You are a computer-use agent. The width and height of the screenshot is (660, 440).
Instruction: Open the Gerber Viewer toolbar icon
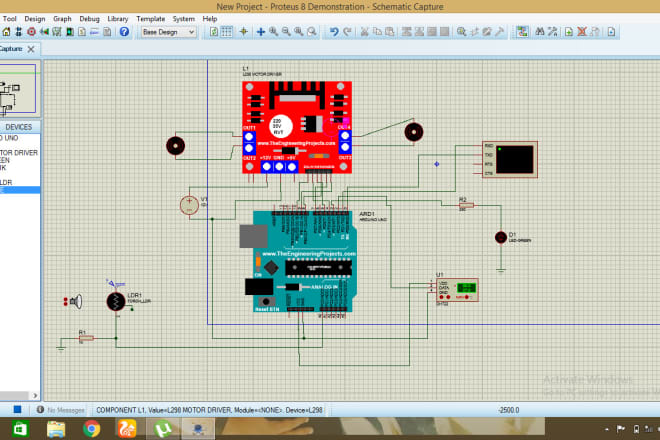click(57, 32)
